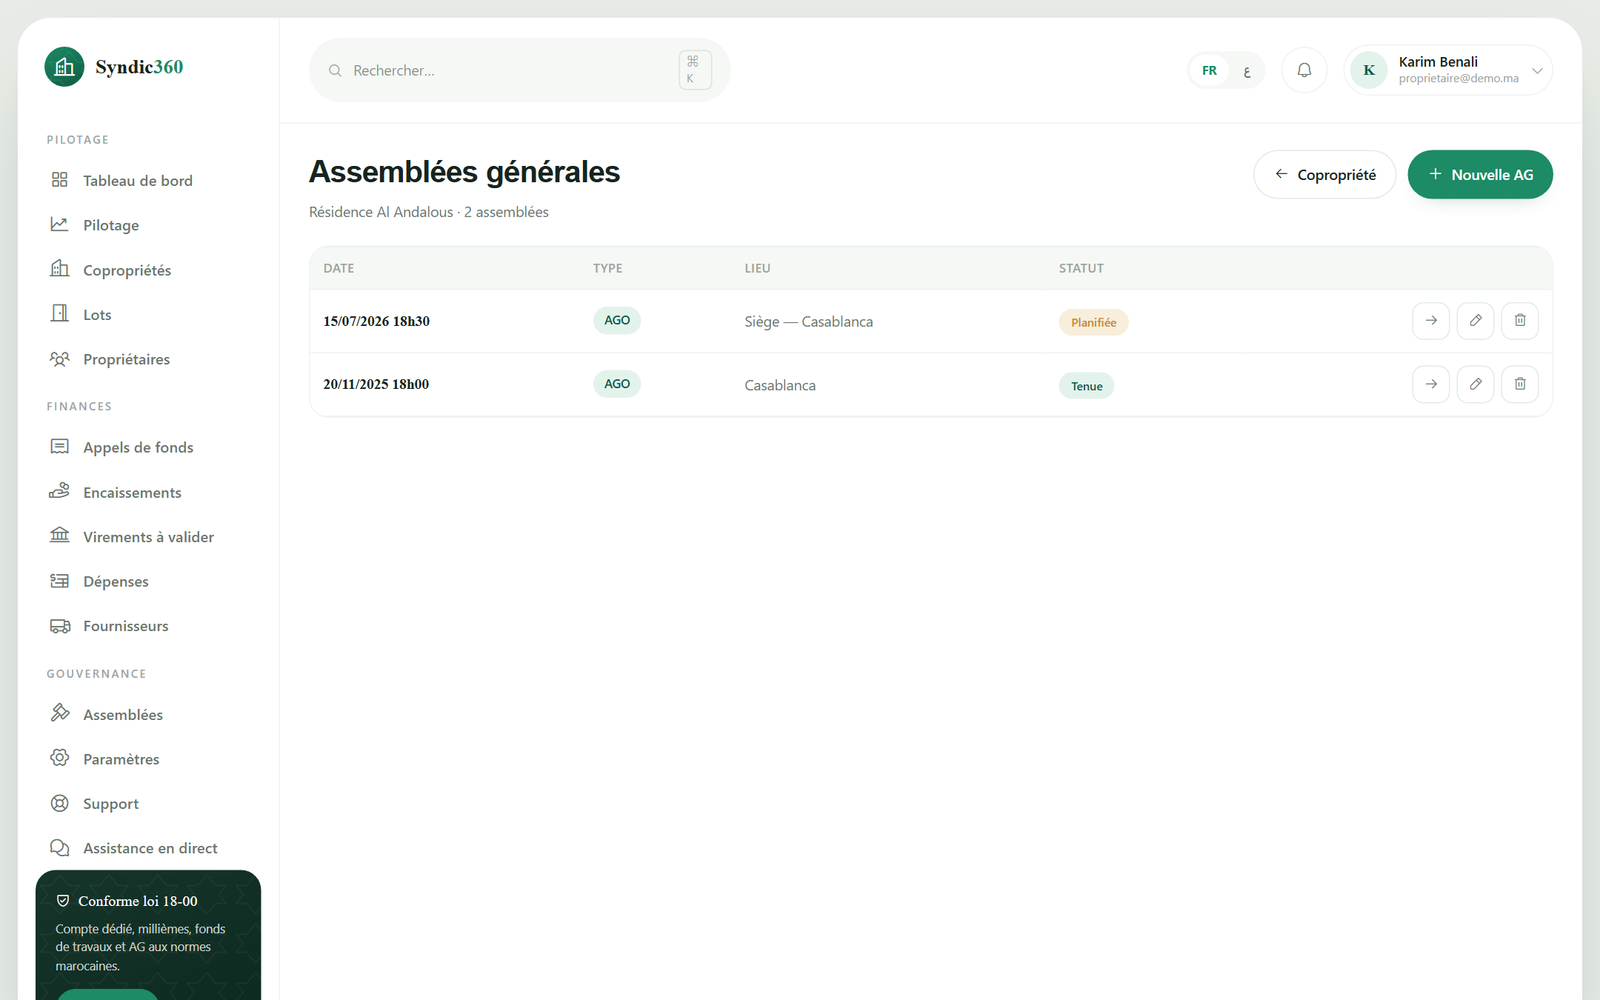Click the Virements à valider bank icon
This screenshot has width=1600, height=1000.
click(x=60, y=535)
